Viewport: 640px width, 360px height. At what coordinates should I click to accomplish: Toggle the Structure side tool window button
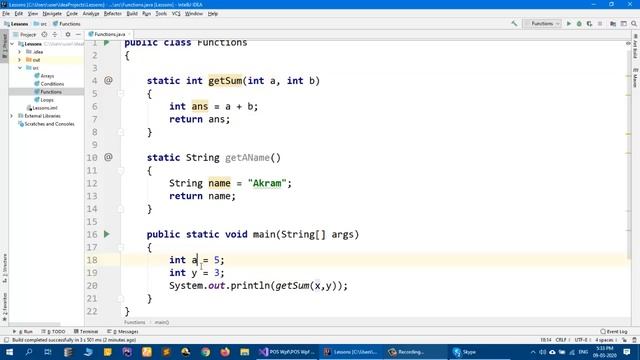4,268
